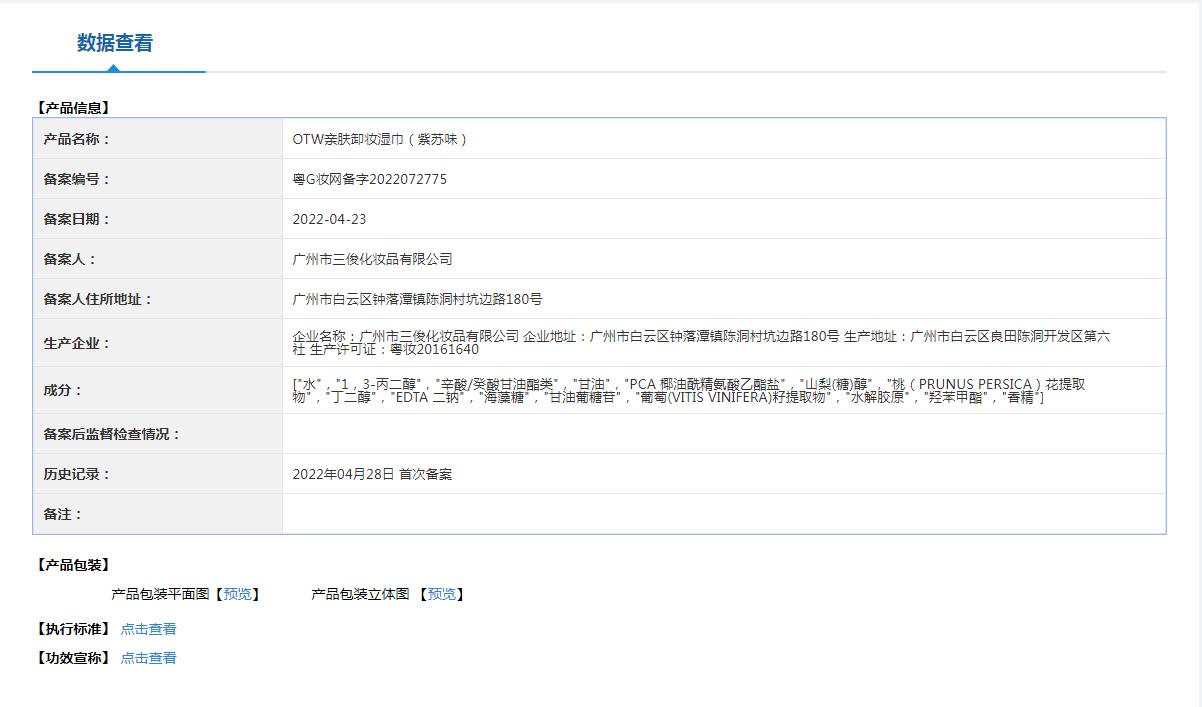1202x707 pixels.
Task: Click the 产品名称 row label
Action: (77, 139)
